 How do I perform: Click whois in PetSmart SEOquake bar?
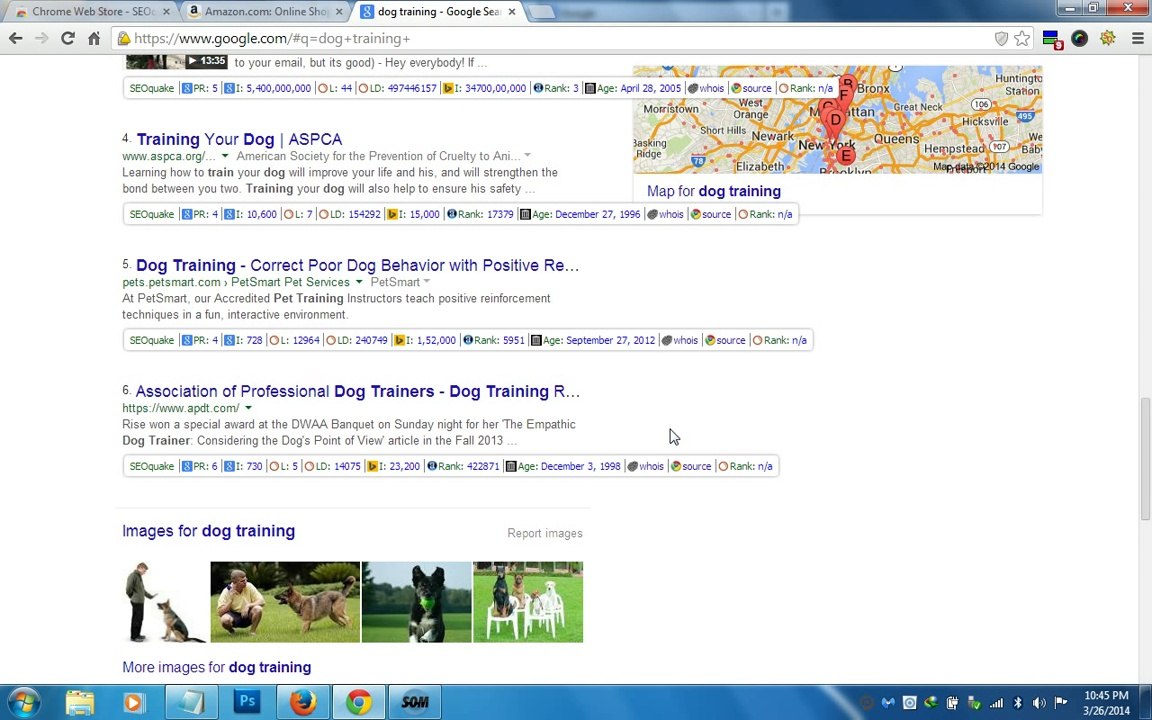tap(680, 340)
